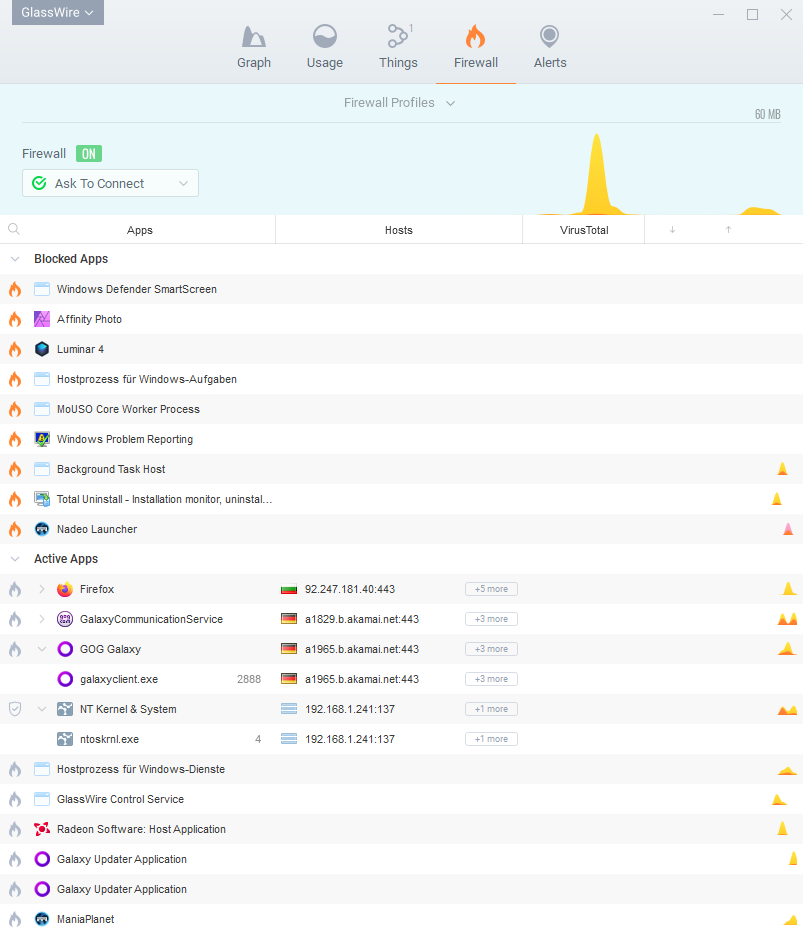Select the MoUSO Core Worker Process name
This screenshot has width=803, height=937.
click(x=128, y=409)
